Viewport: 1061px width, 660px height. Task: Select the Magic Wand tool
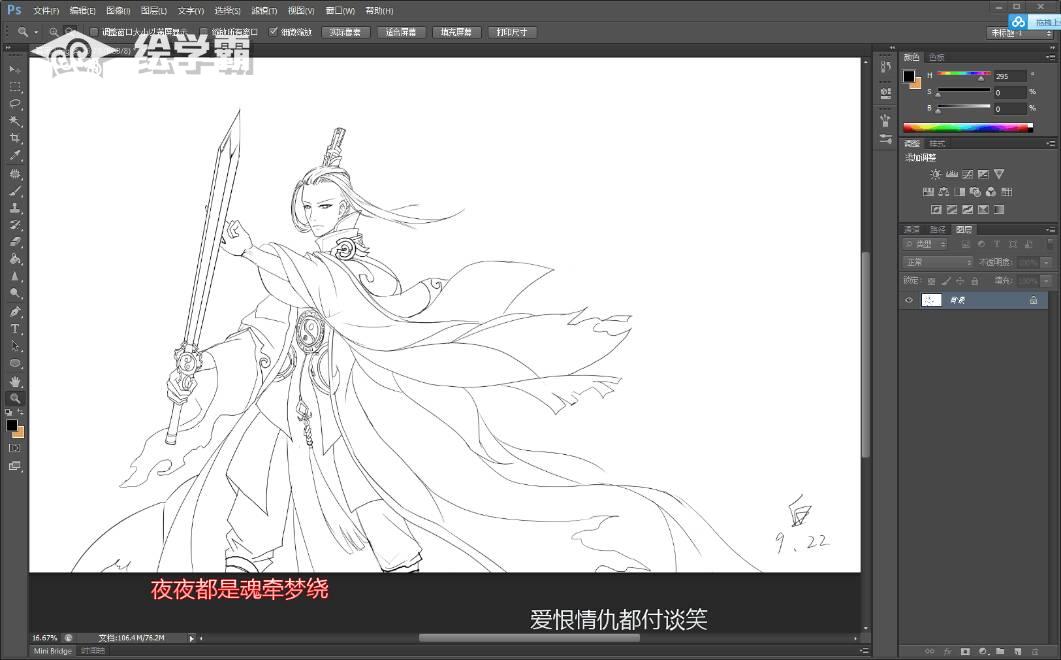(15, 121)
